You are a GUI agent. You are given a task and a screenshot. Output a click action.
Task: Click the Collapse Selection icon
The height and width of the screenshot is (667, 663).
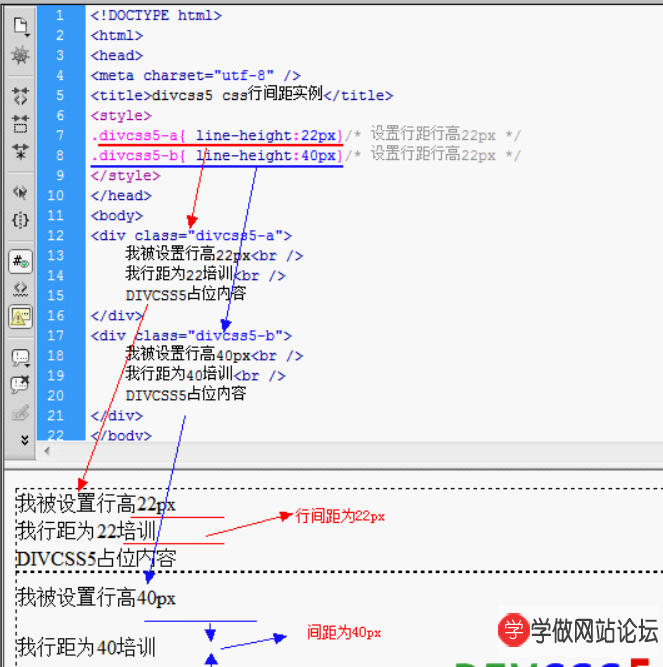[20, 124]
